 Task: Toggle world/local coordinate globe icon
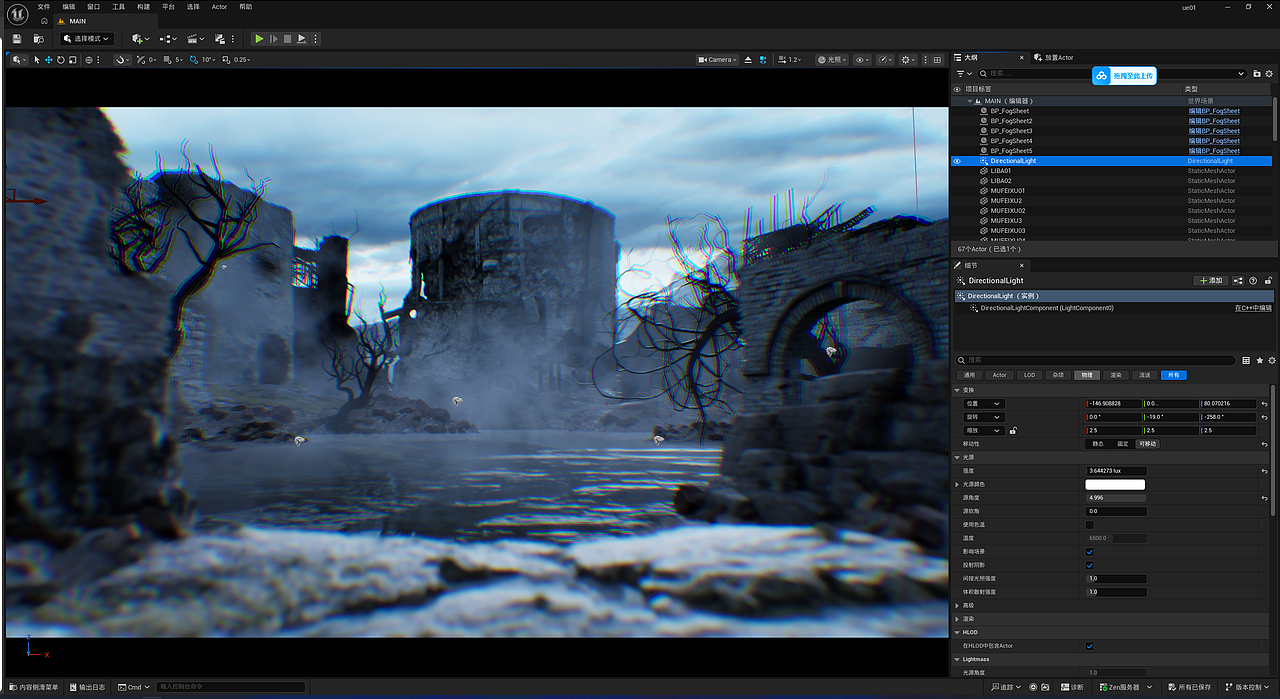click(x=89, y=60)
